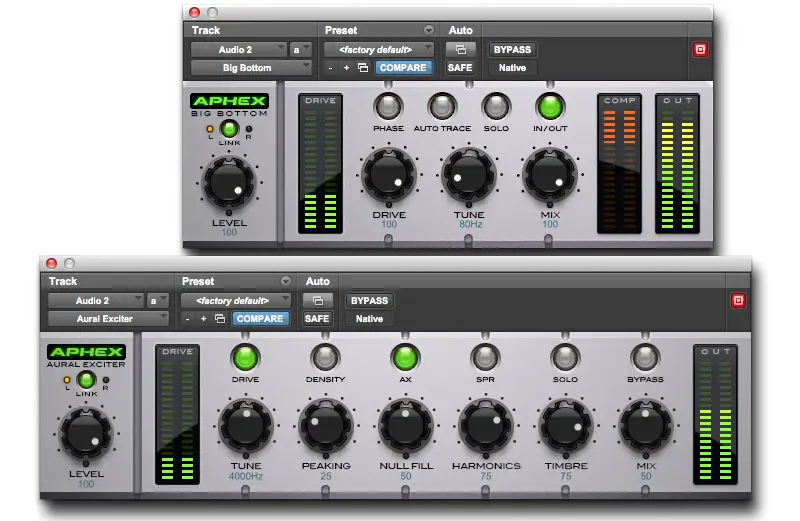800x521 pixels.
Task: Open automation enable icon in Big Bottom
Action: click(460, 49)
